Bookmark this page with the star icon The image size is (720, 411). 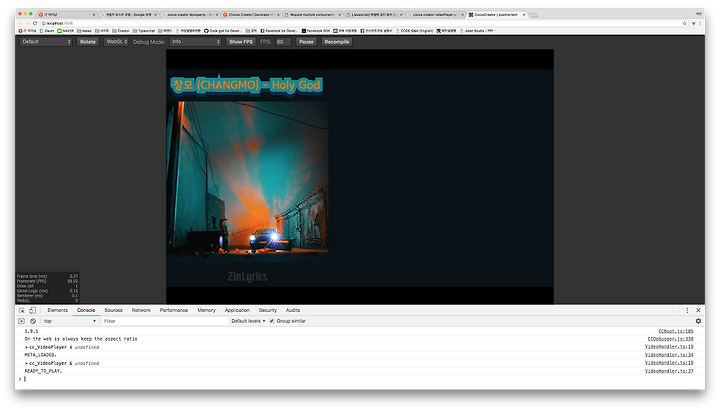point(685,23)
